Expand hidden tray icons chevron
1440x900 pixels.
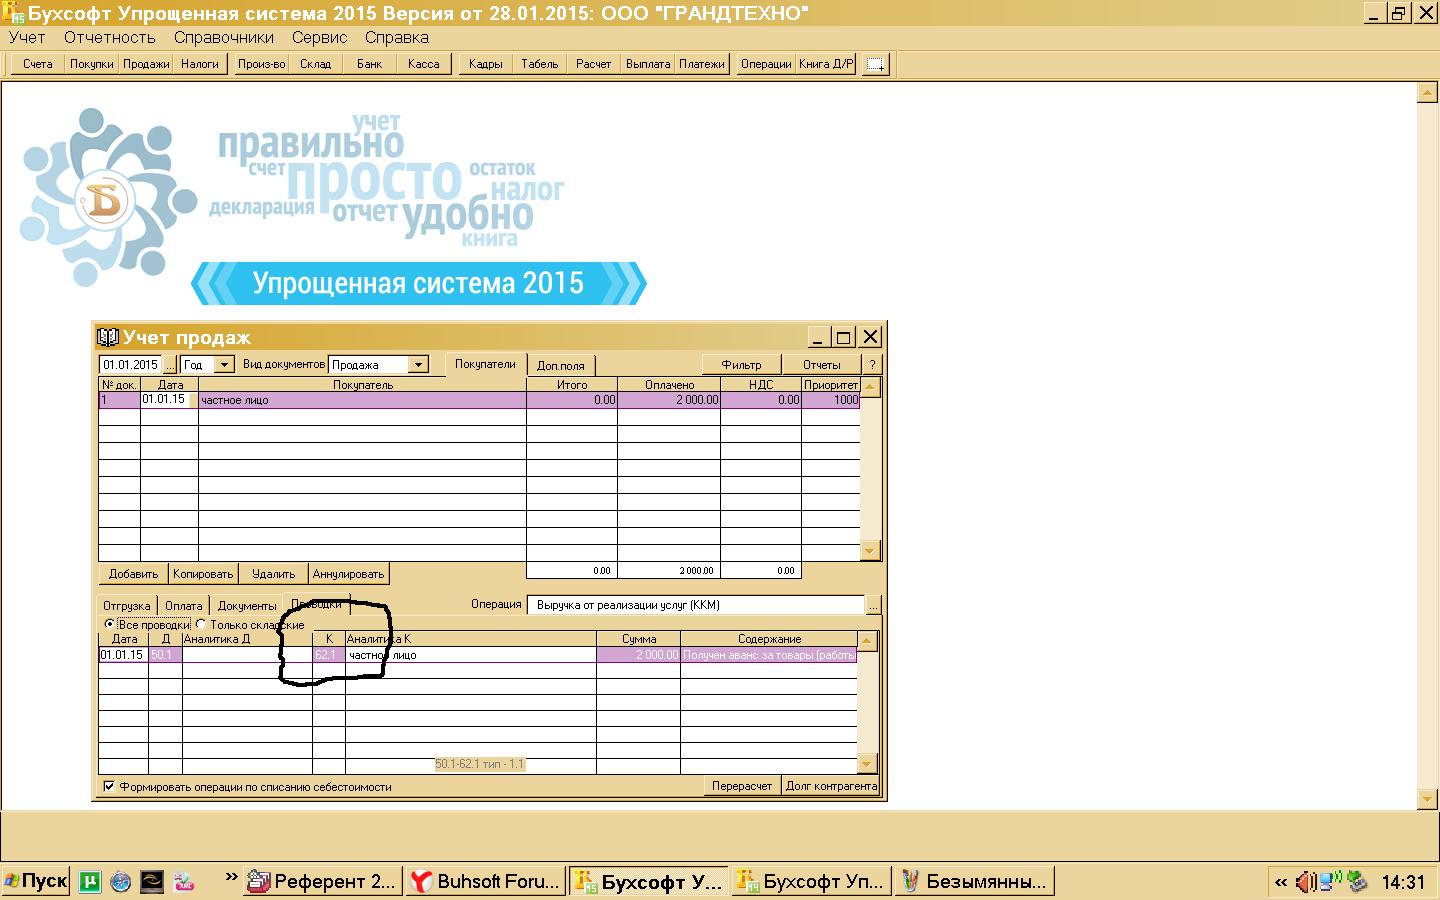coord(1281,882)
